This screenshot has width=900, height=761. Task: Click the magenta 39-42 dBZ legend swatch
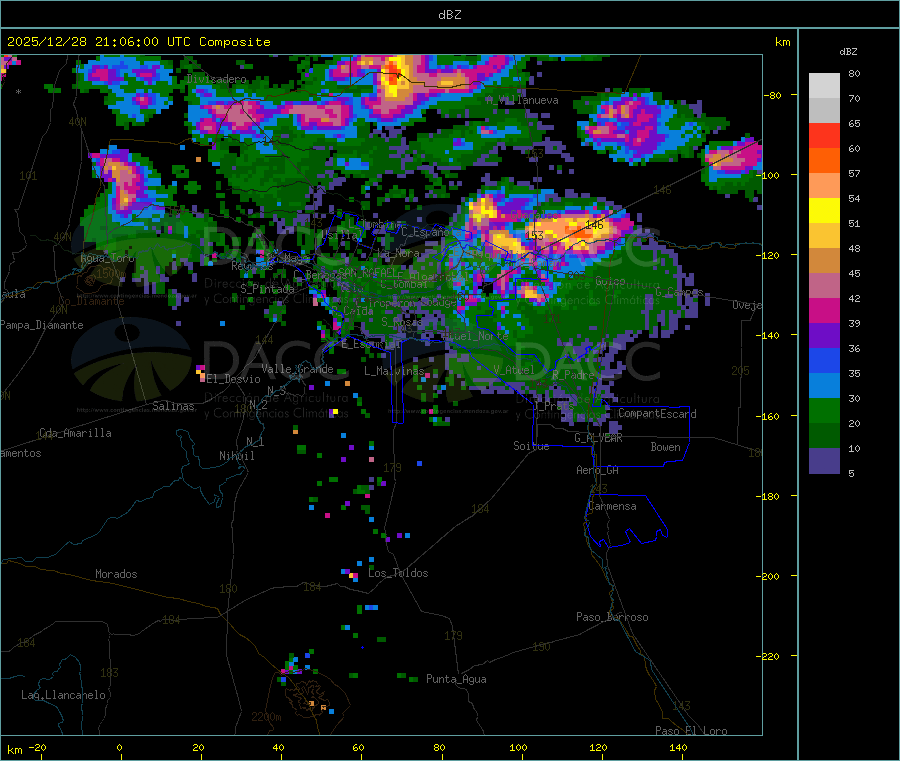pyautogui.click(x=824, y=310)
